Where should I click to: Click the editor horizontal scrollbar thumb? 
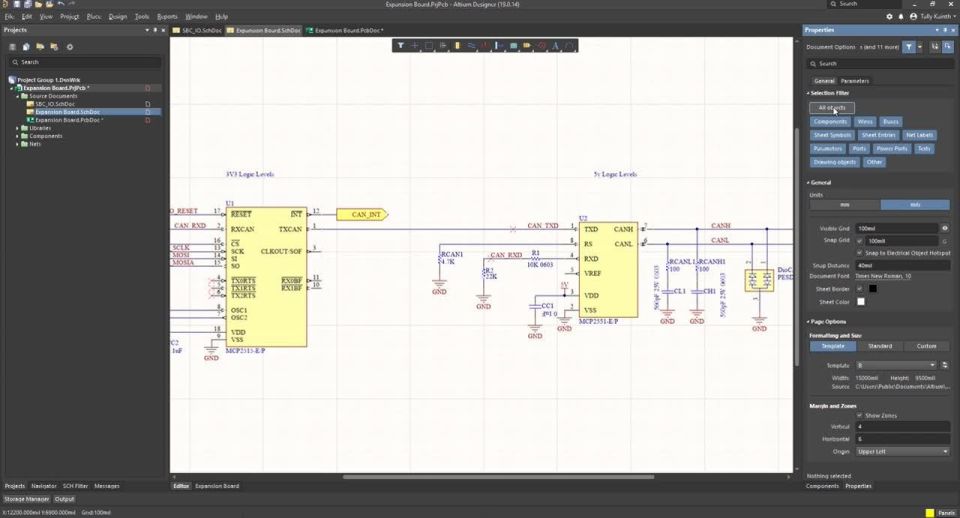pos(498,476)
